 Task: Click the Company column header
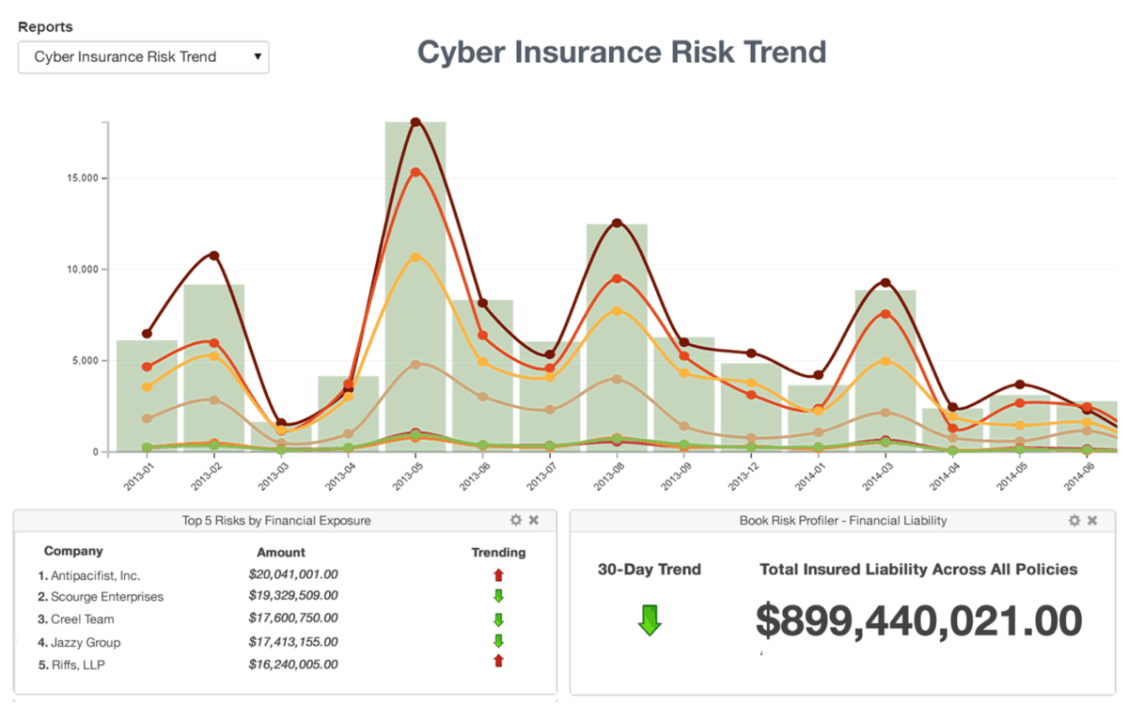pos(73,551)
